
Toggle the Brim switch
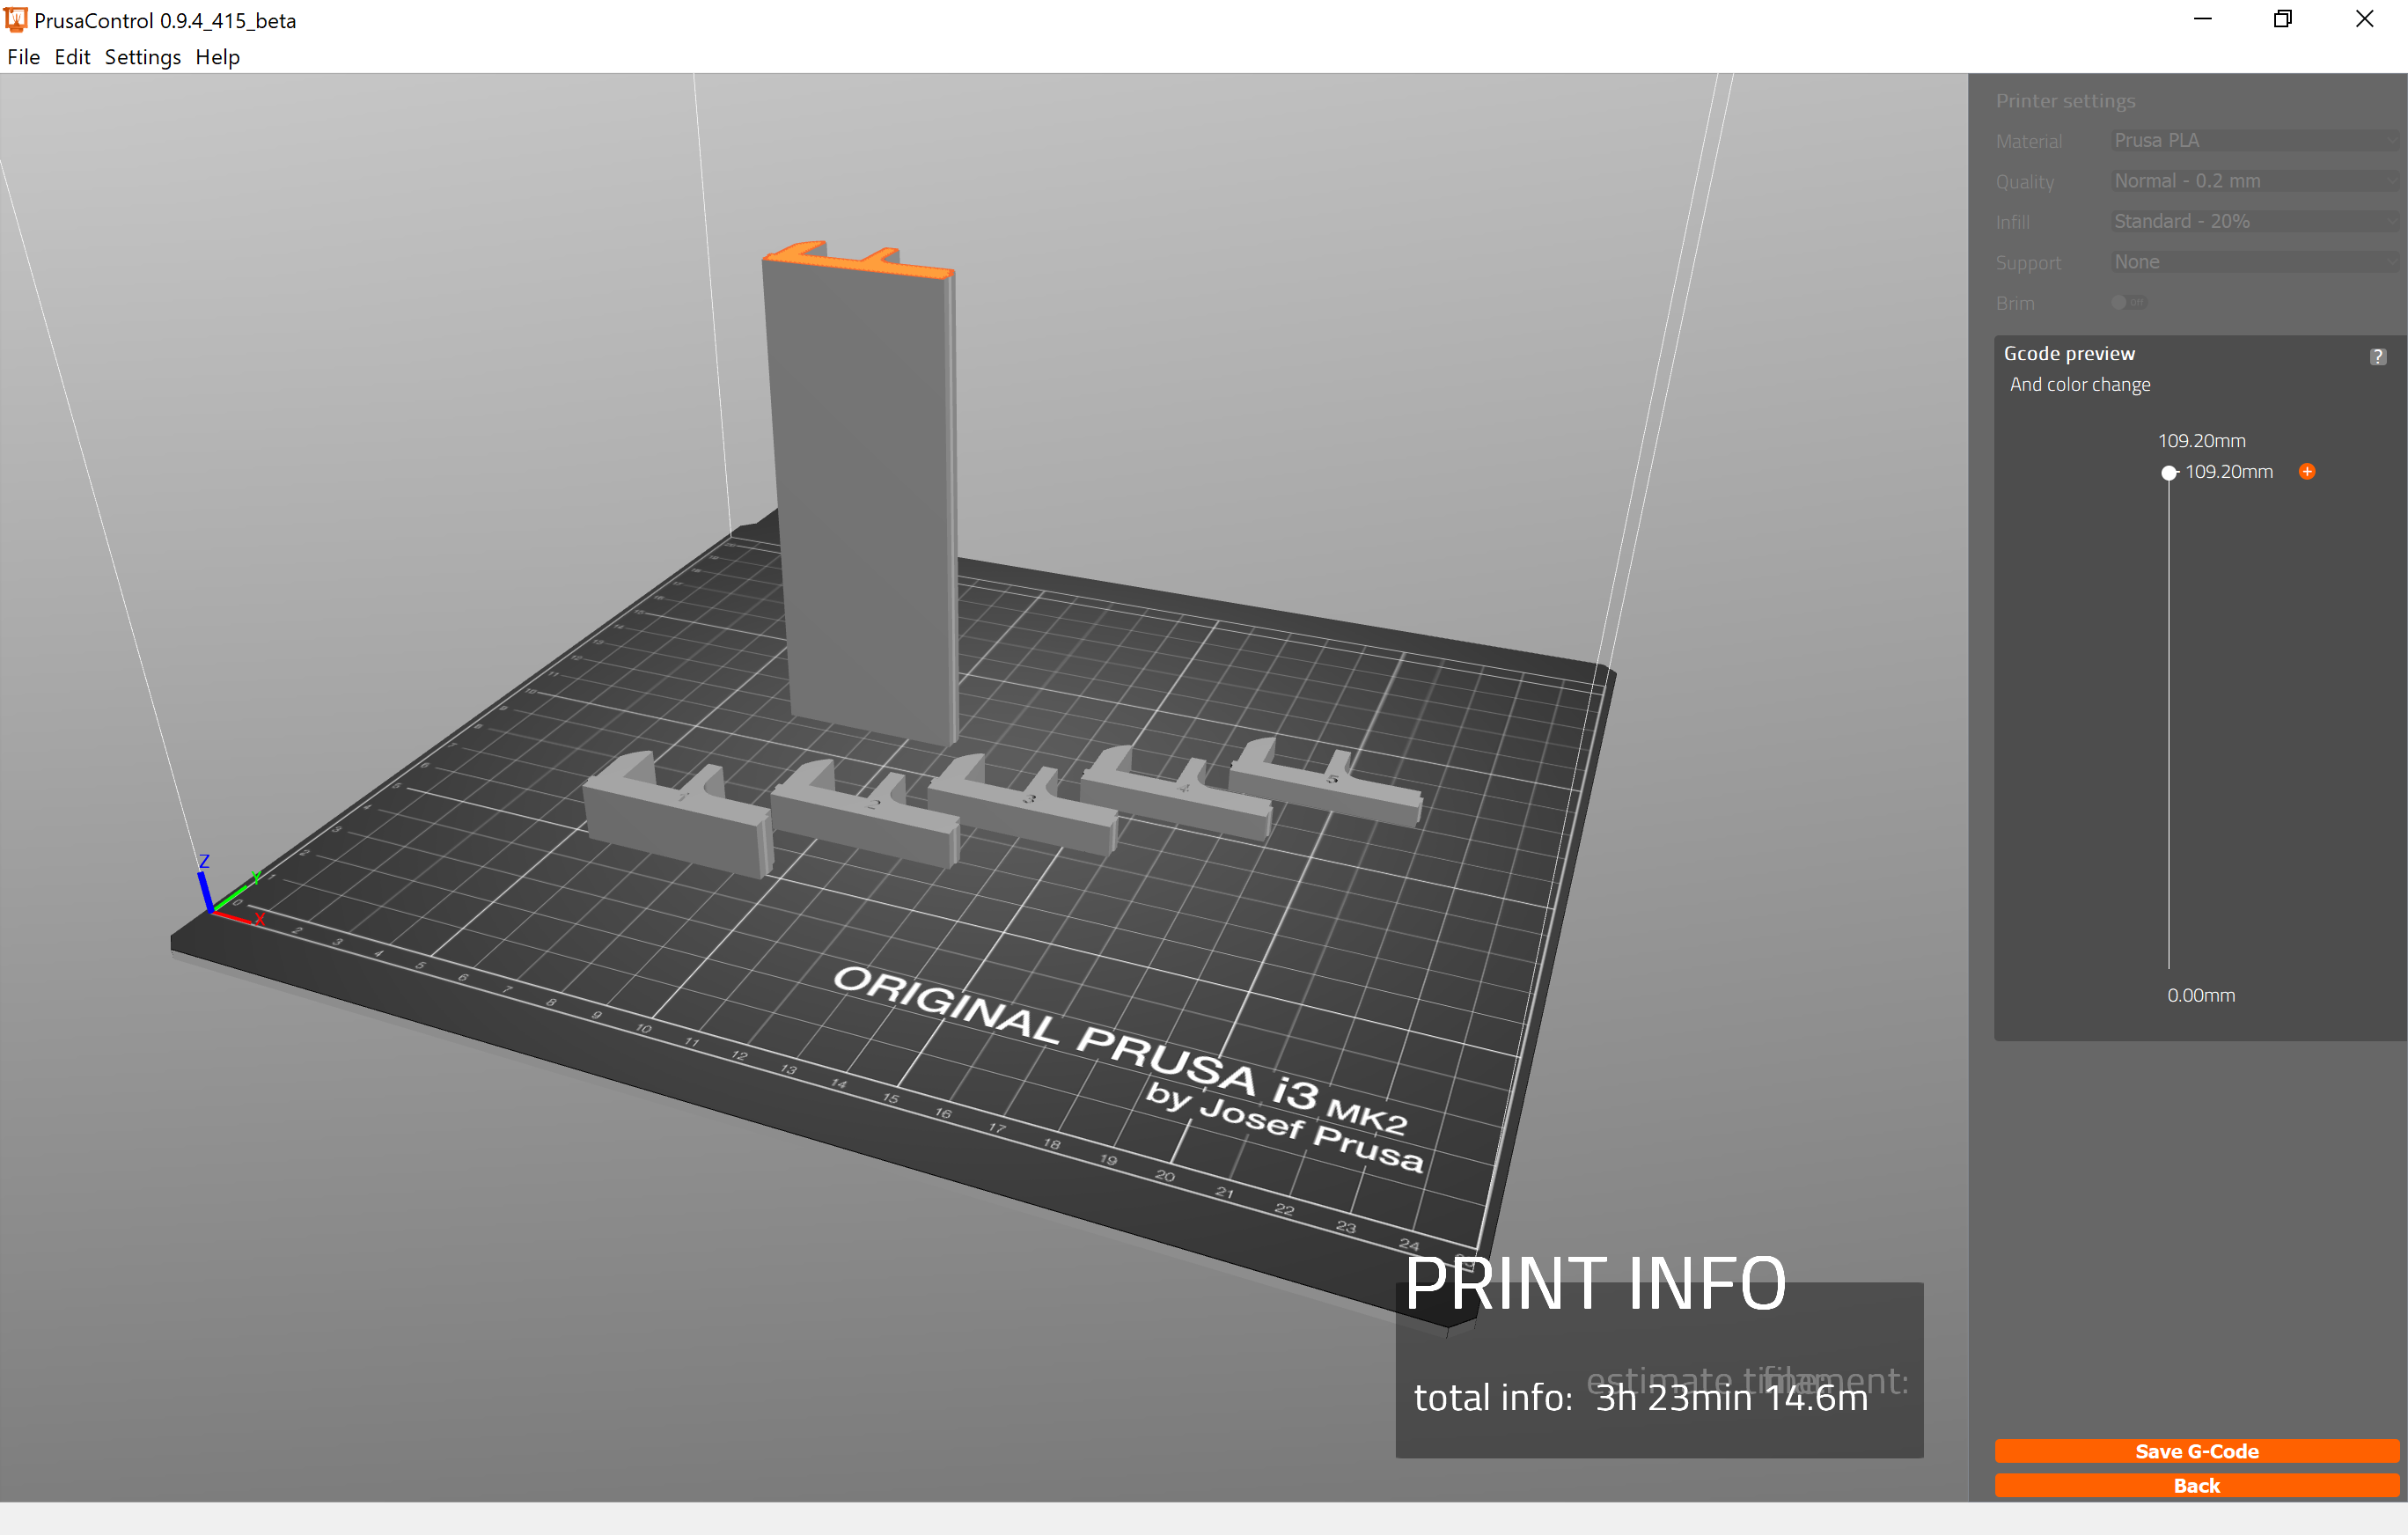pyautogui.click(x=2128, y=302)
